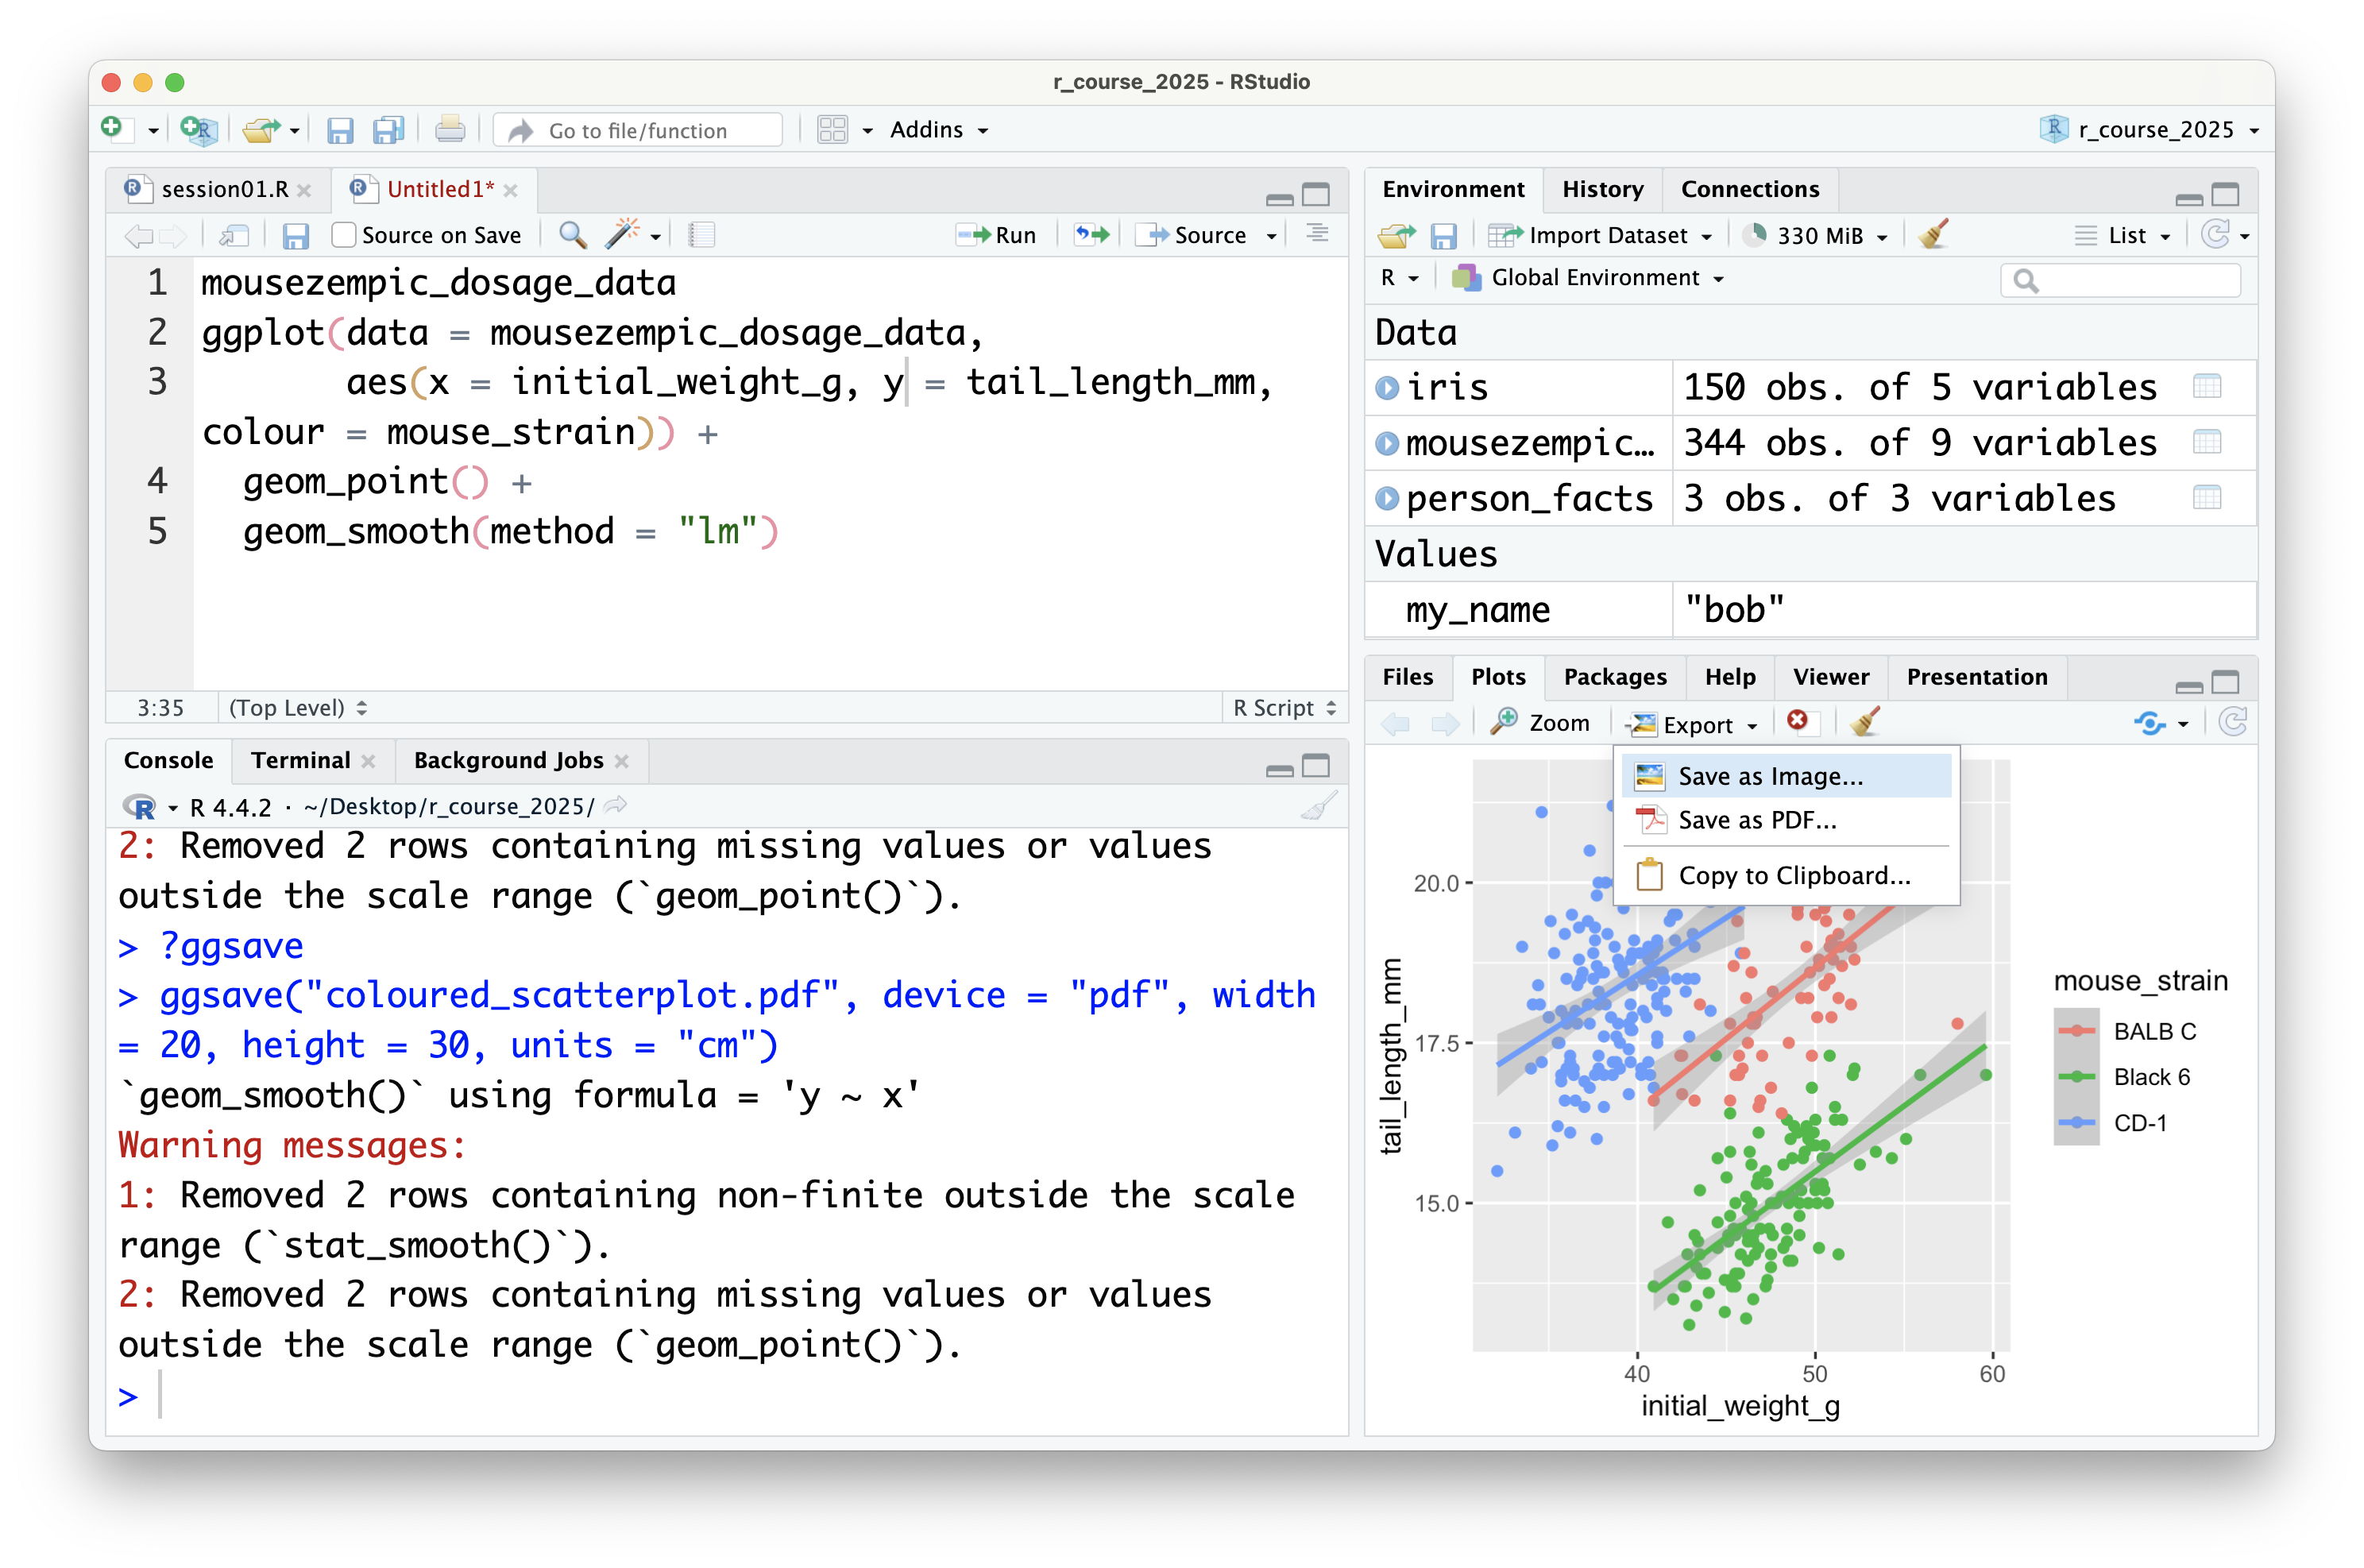Open the Addins dropdown
This screenshot has height=1568, width=2364.
click(x=938, y=130)
